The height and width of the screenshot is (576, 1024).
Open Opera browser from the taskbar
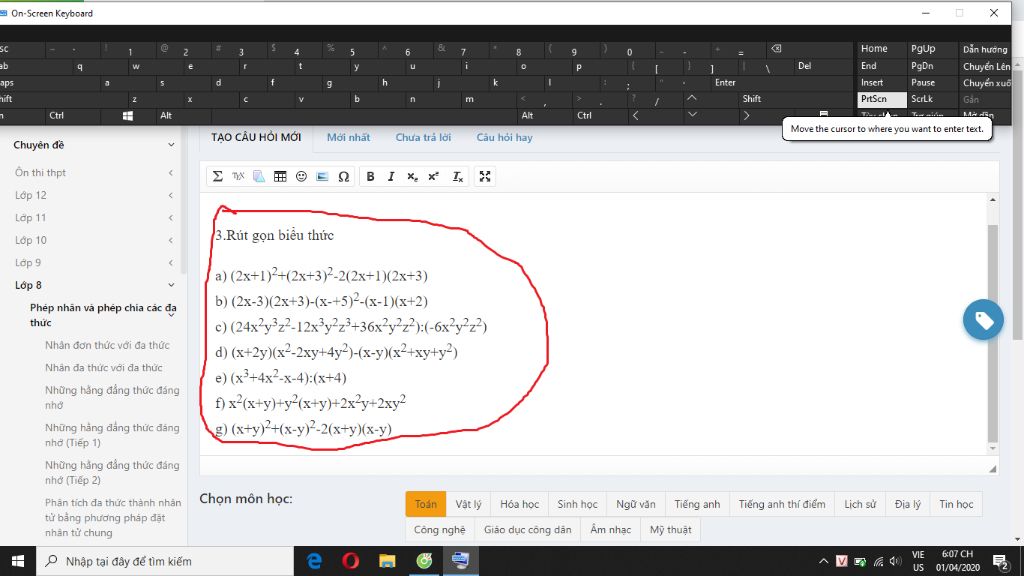coord(351,561)
